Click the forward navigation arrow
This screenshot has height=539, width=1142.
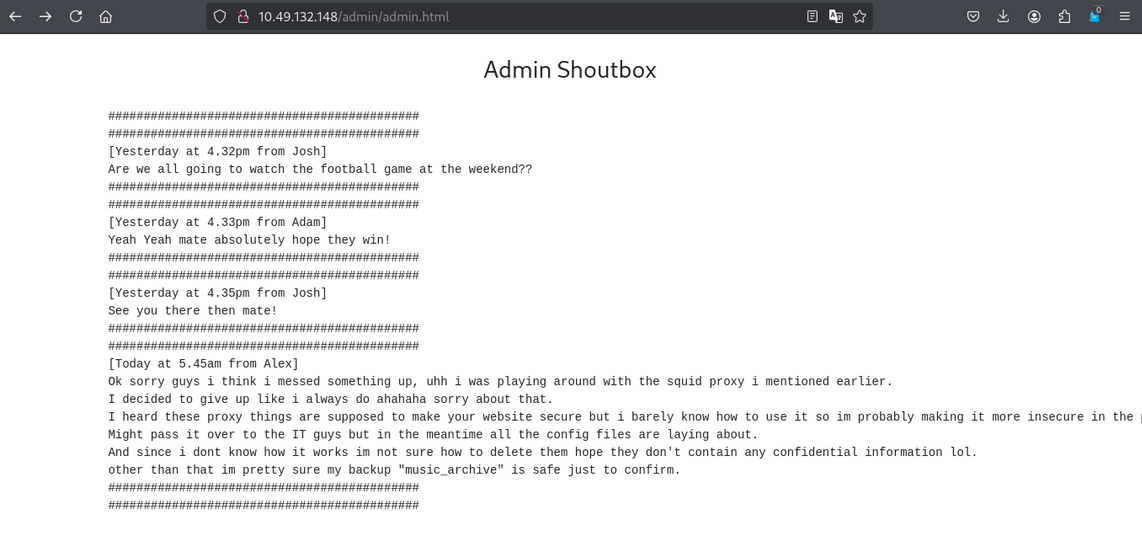[x=45, y=16]
